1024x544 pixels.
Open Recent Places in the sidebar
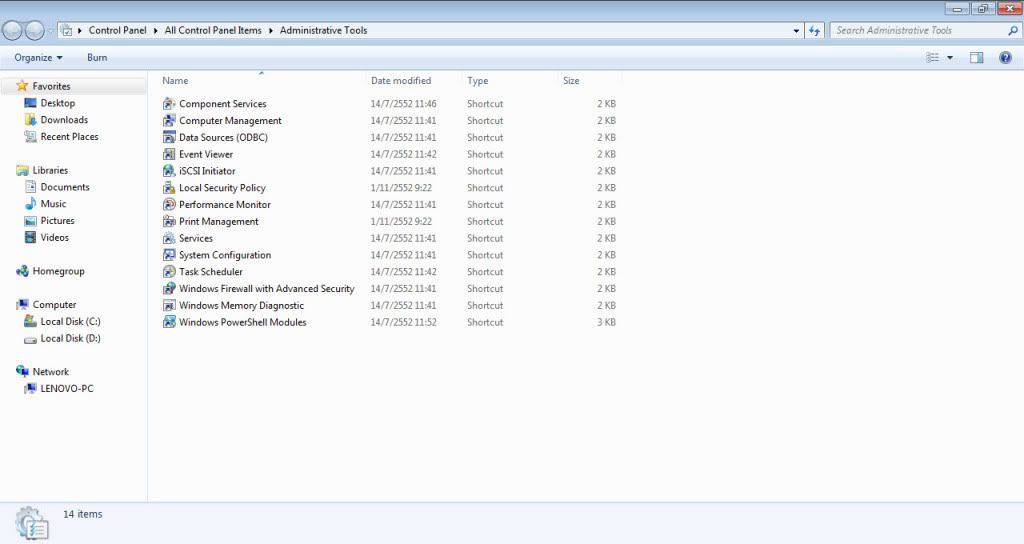pos(69,136)
